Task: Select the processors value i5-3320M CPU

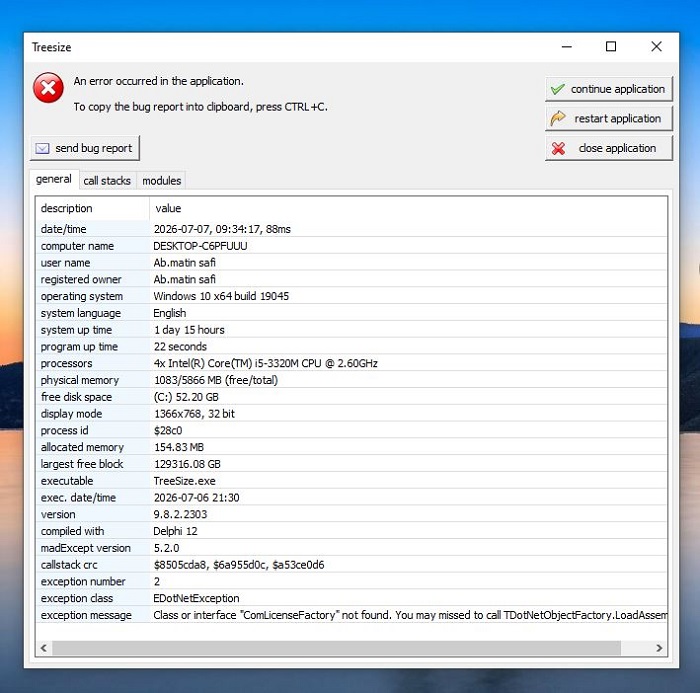Action: pos(266,363)
